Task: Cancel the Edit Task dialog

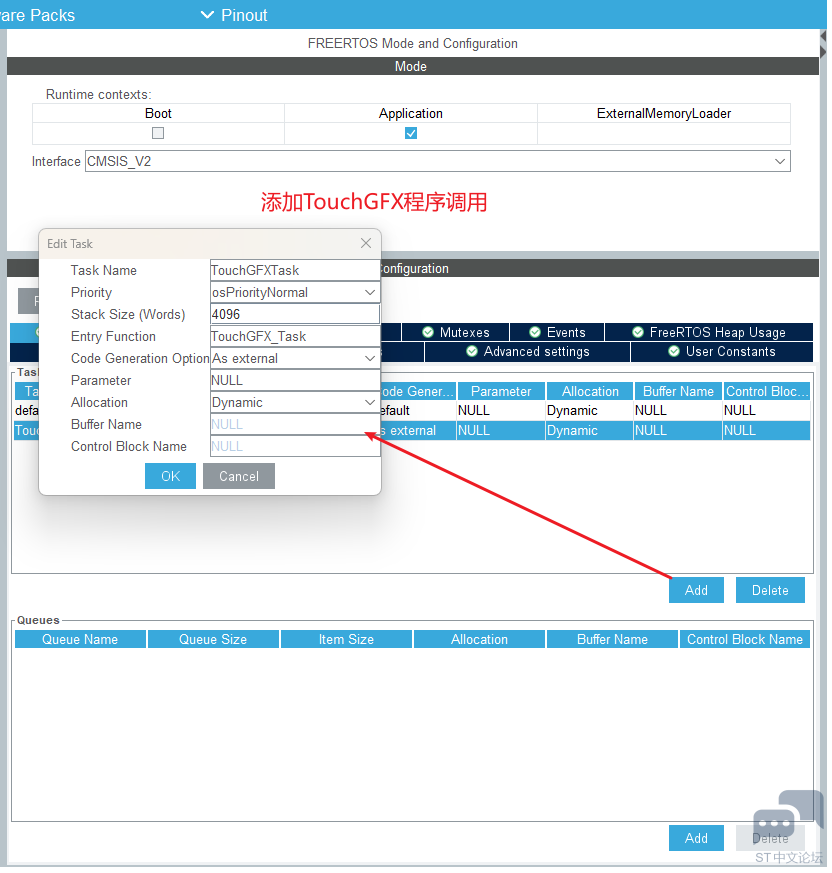Action: point(239,478)
